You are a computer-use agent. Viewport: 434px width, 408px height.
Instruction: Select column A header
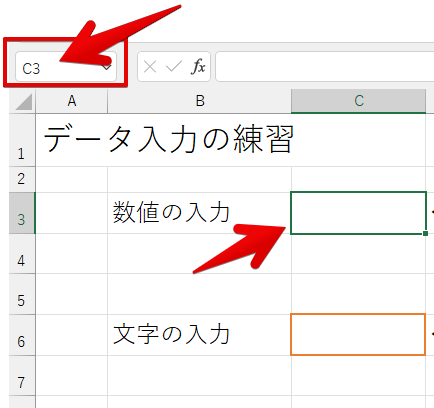[72, 101]
